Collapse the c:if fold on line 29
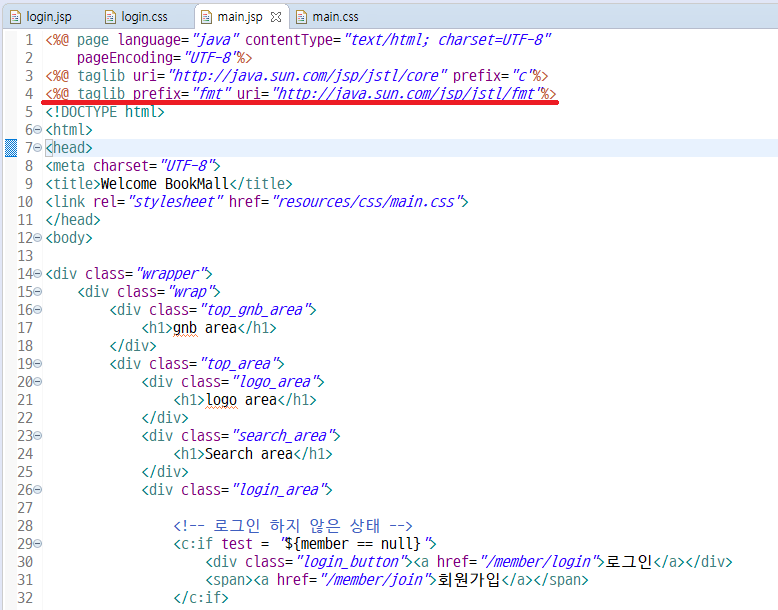The width and height of the screenshot is (778, 610). 38,544
